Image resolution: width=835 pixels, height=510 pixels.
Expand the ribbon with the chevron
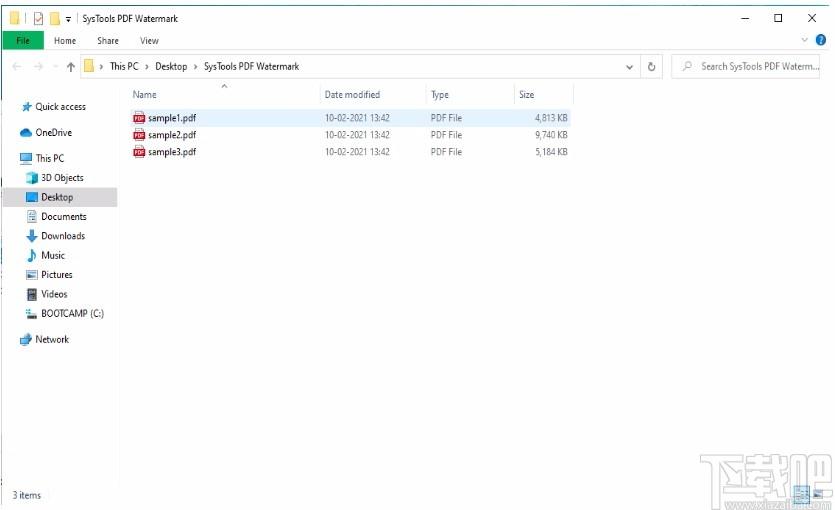805,40
